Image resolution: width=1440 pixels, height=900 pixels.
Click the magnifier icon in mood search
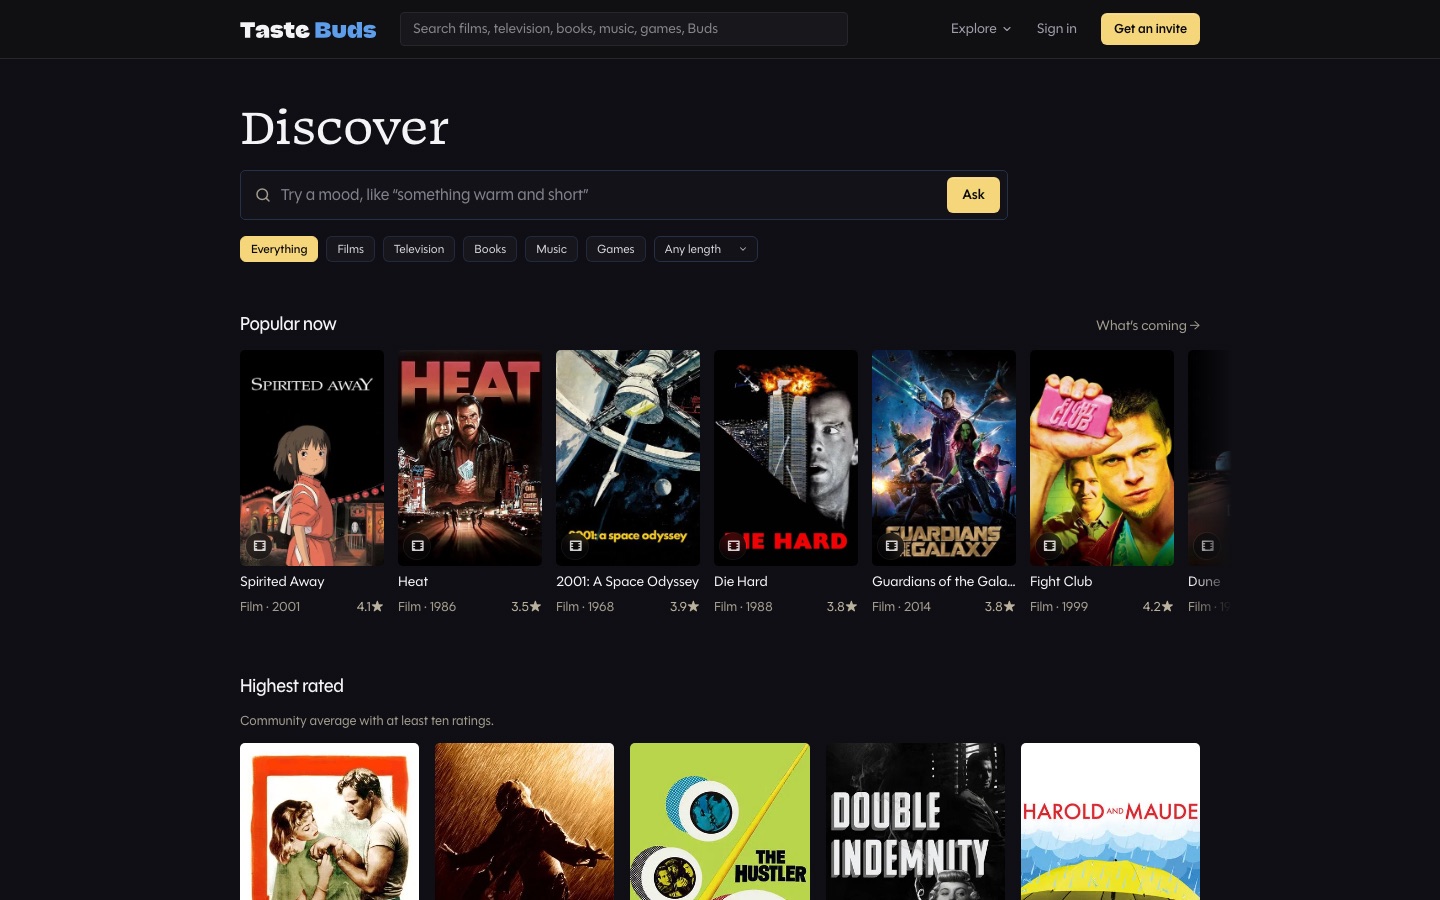tap(263, 195)
